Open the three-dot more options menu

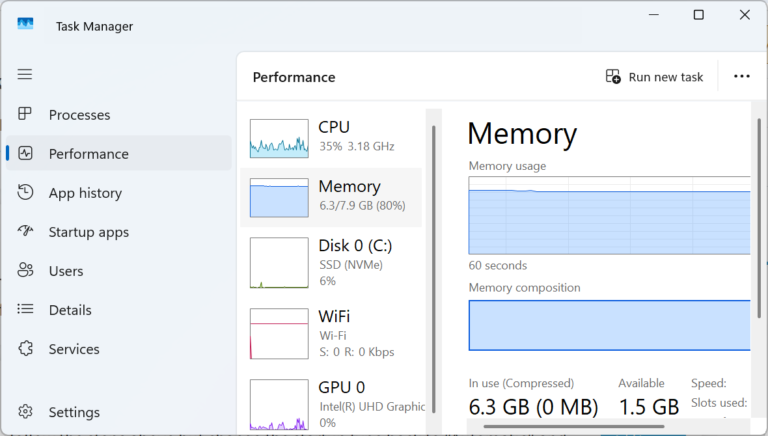(742, 76)
